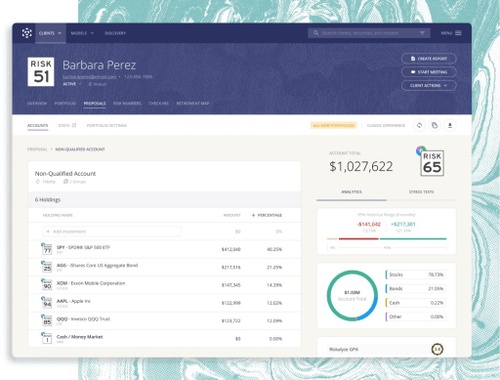500x380 pixels.
Task: Click the AGG iShares Core US Aggregate Bond name
Action: coord(97,265)
